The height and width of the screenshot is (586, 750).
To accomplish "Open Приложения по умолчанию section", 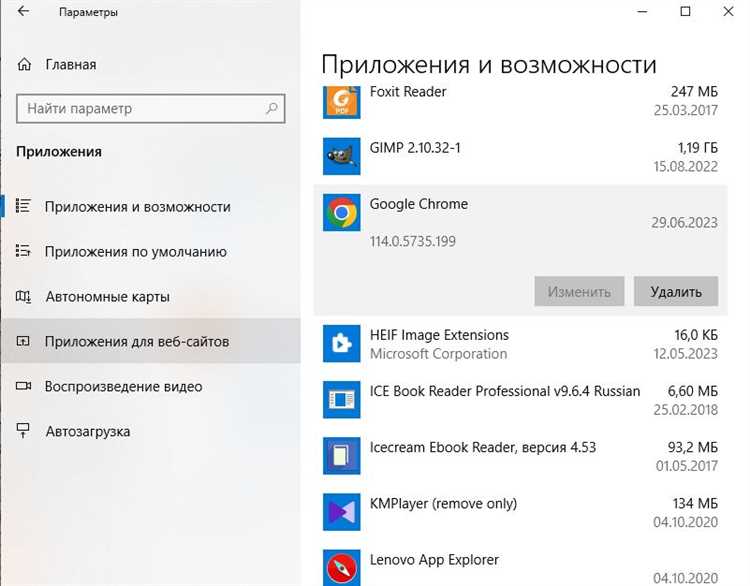I will (x=151, y=252).
